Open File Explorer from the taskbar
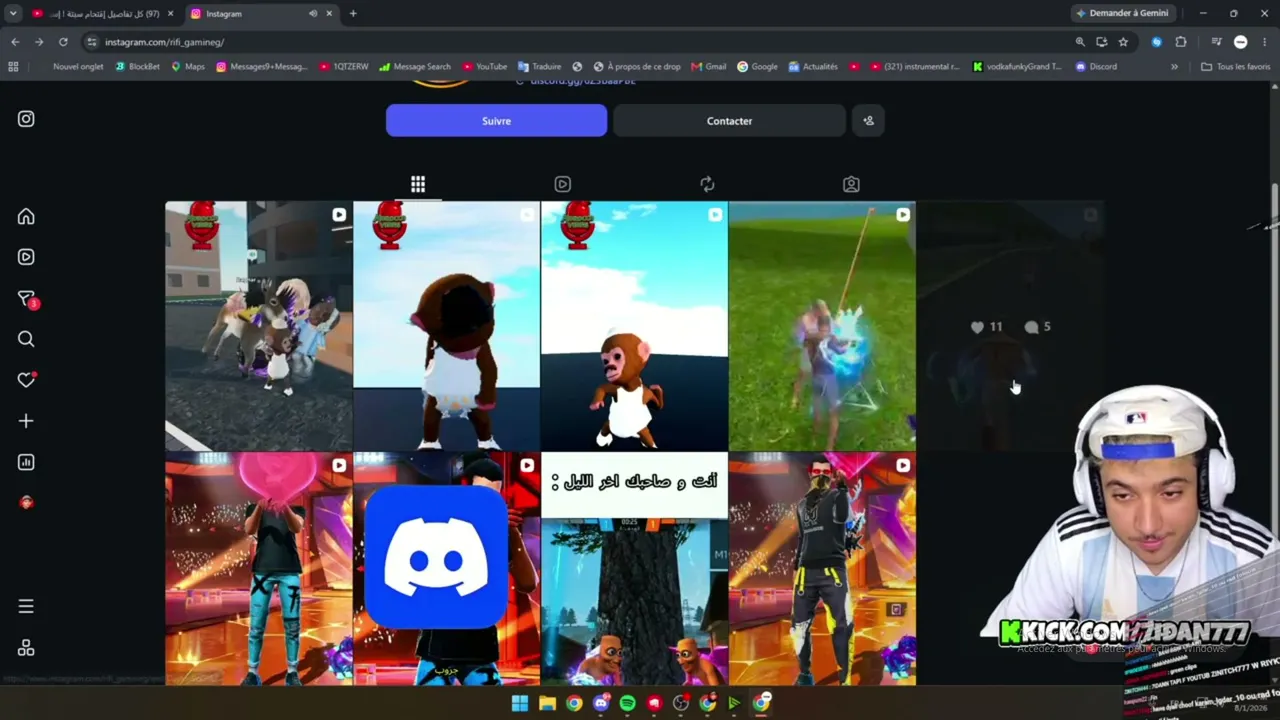This screenshot has height=720, width=1280. (547, 703)
